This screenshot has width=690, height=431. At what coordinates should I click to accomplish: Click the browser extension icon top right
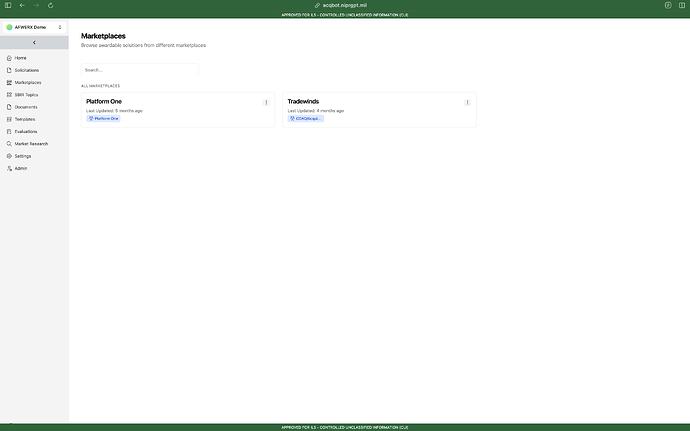click(668, 5)
